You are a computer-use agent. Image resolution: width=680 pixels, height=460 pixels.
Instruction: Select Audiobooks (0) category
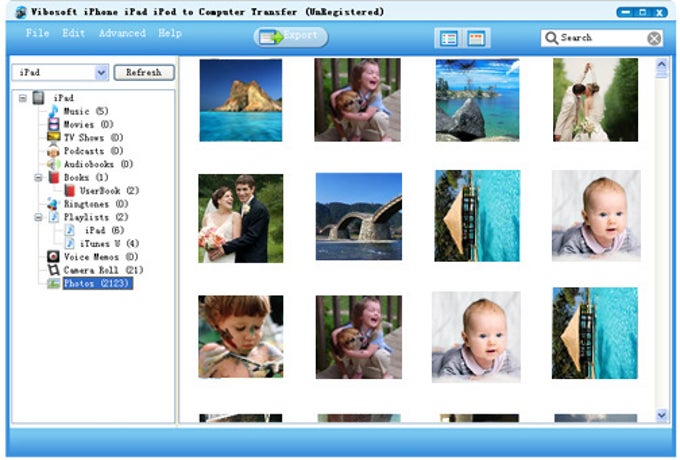coord(98,164)
